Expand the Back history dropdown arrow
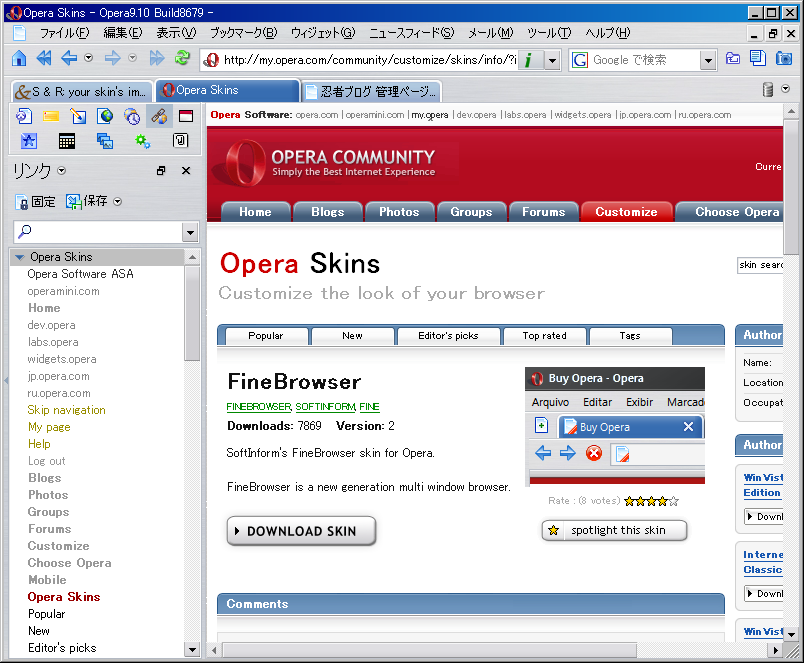The width and height of the screenshot is (804, 663). click(88, 58)
